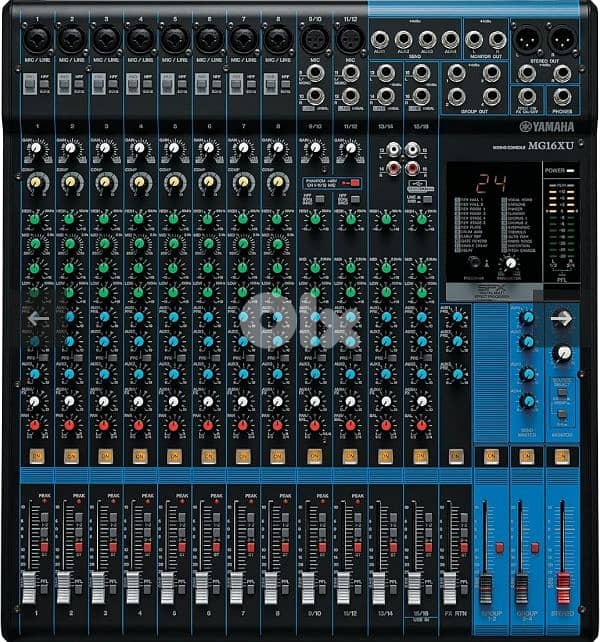Screen dimensions: 600x642
Task: Toggle the STEREO master ON button
Action: [x=561, y=455]
